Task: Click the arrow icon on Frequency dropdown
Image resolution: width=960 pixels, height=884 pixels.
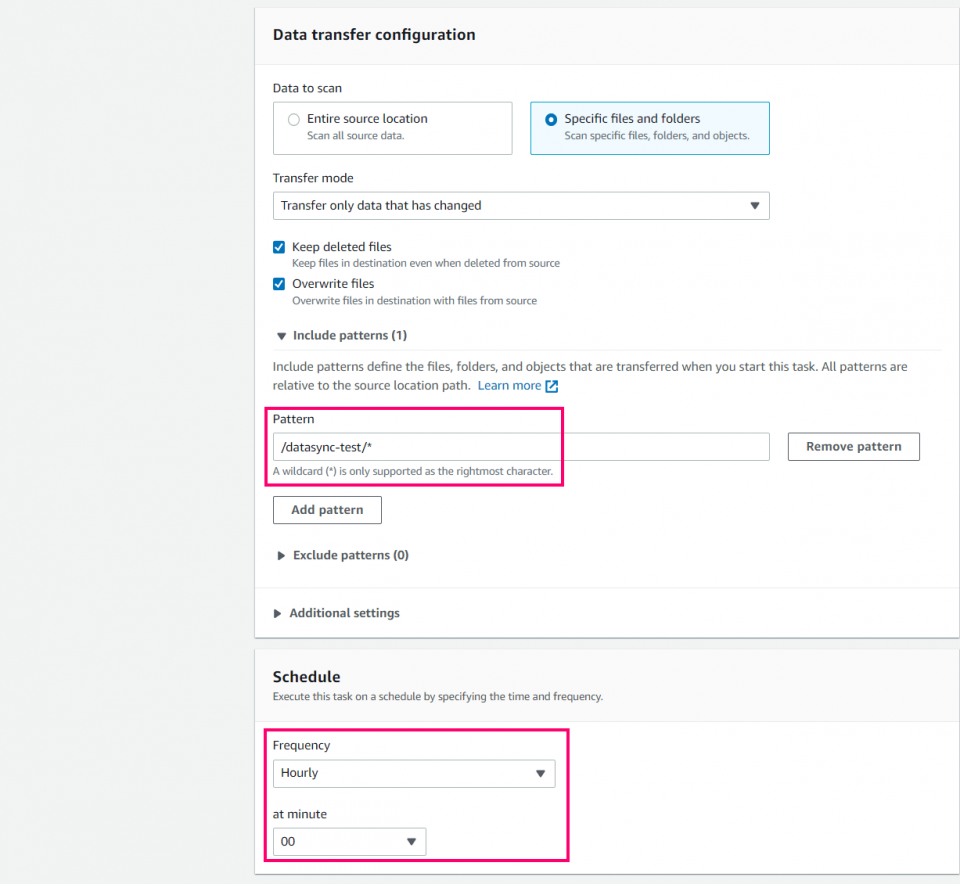Action: (x=540, y=773)
